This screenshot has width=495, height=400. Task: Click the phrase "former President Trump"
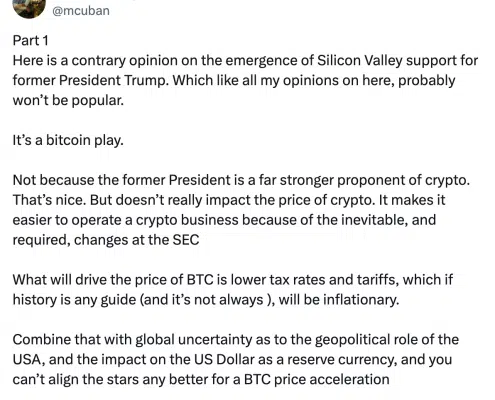(90, 80)
